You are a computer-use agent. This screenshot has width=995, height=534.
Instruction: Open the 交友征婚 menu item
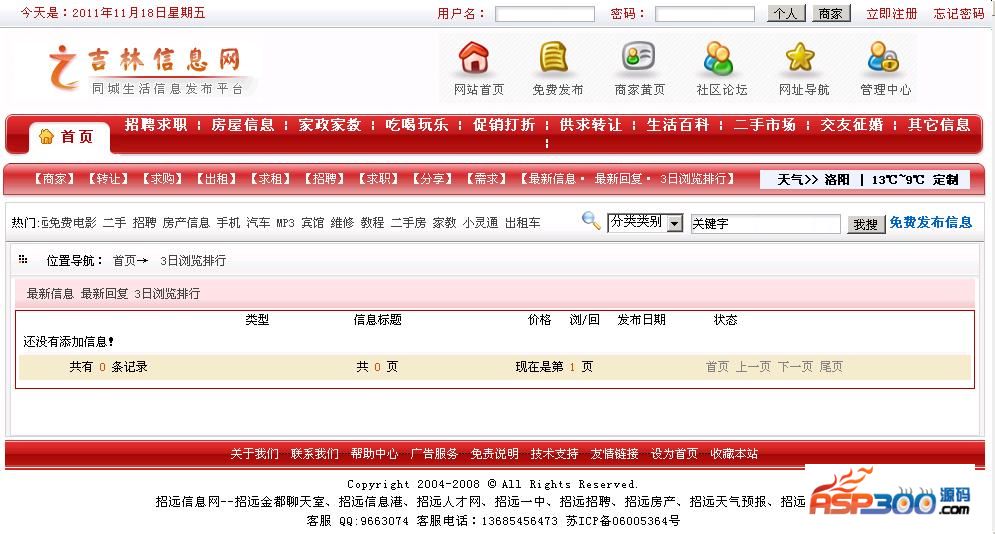[852, 124]
